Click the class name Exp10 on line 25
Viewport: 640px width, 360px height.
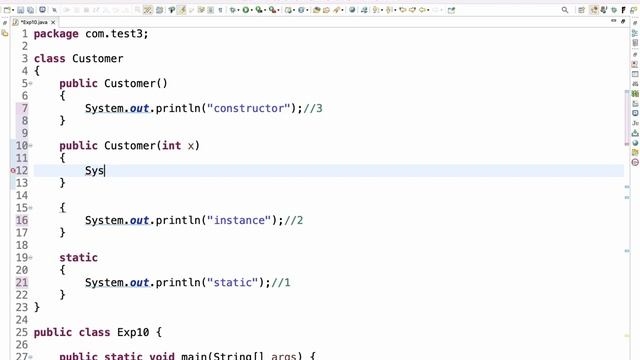pyautogui.click(x=133, y=332)
